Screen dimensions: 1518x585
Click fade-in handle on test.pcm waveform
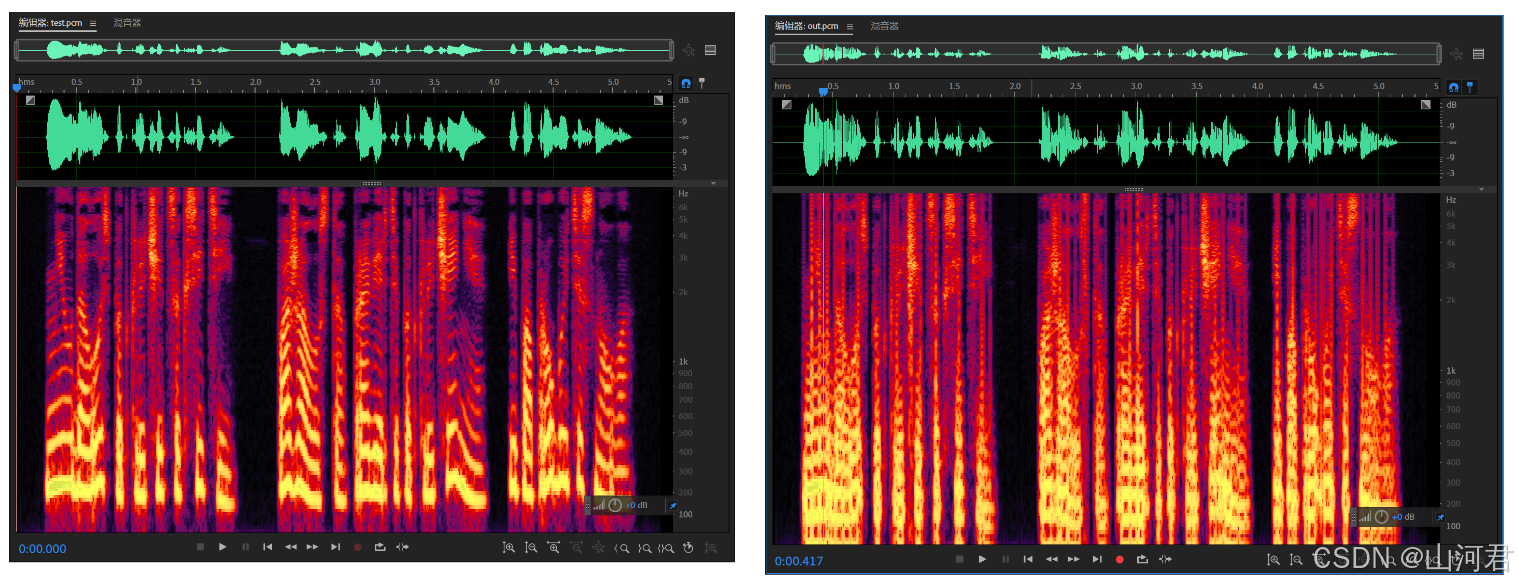point(30,100)
